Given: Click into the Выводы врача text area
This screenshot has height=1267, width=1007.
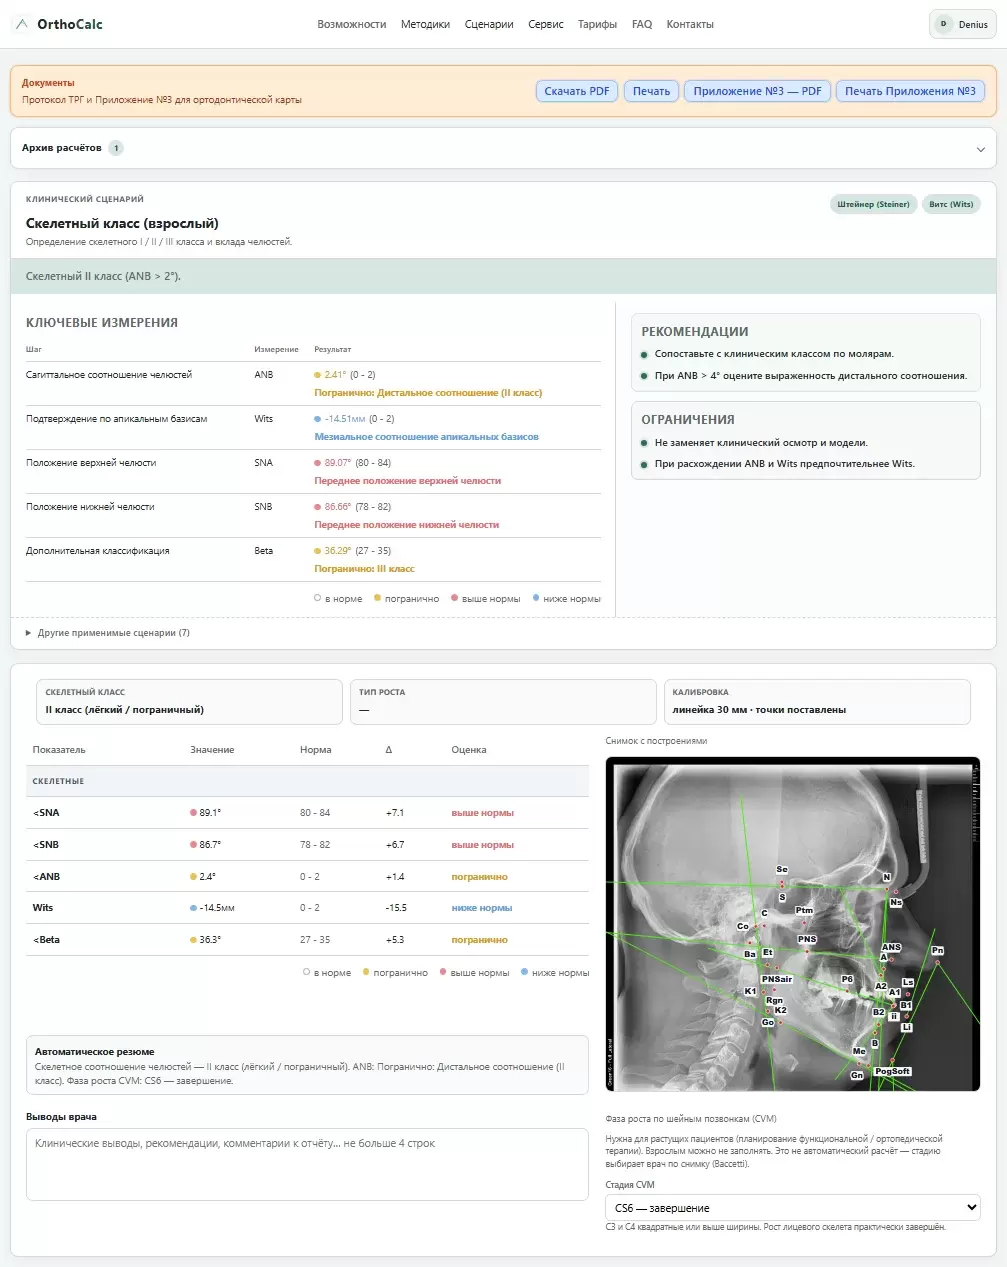Looking at the screenshot, I should coord(307,1164).
